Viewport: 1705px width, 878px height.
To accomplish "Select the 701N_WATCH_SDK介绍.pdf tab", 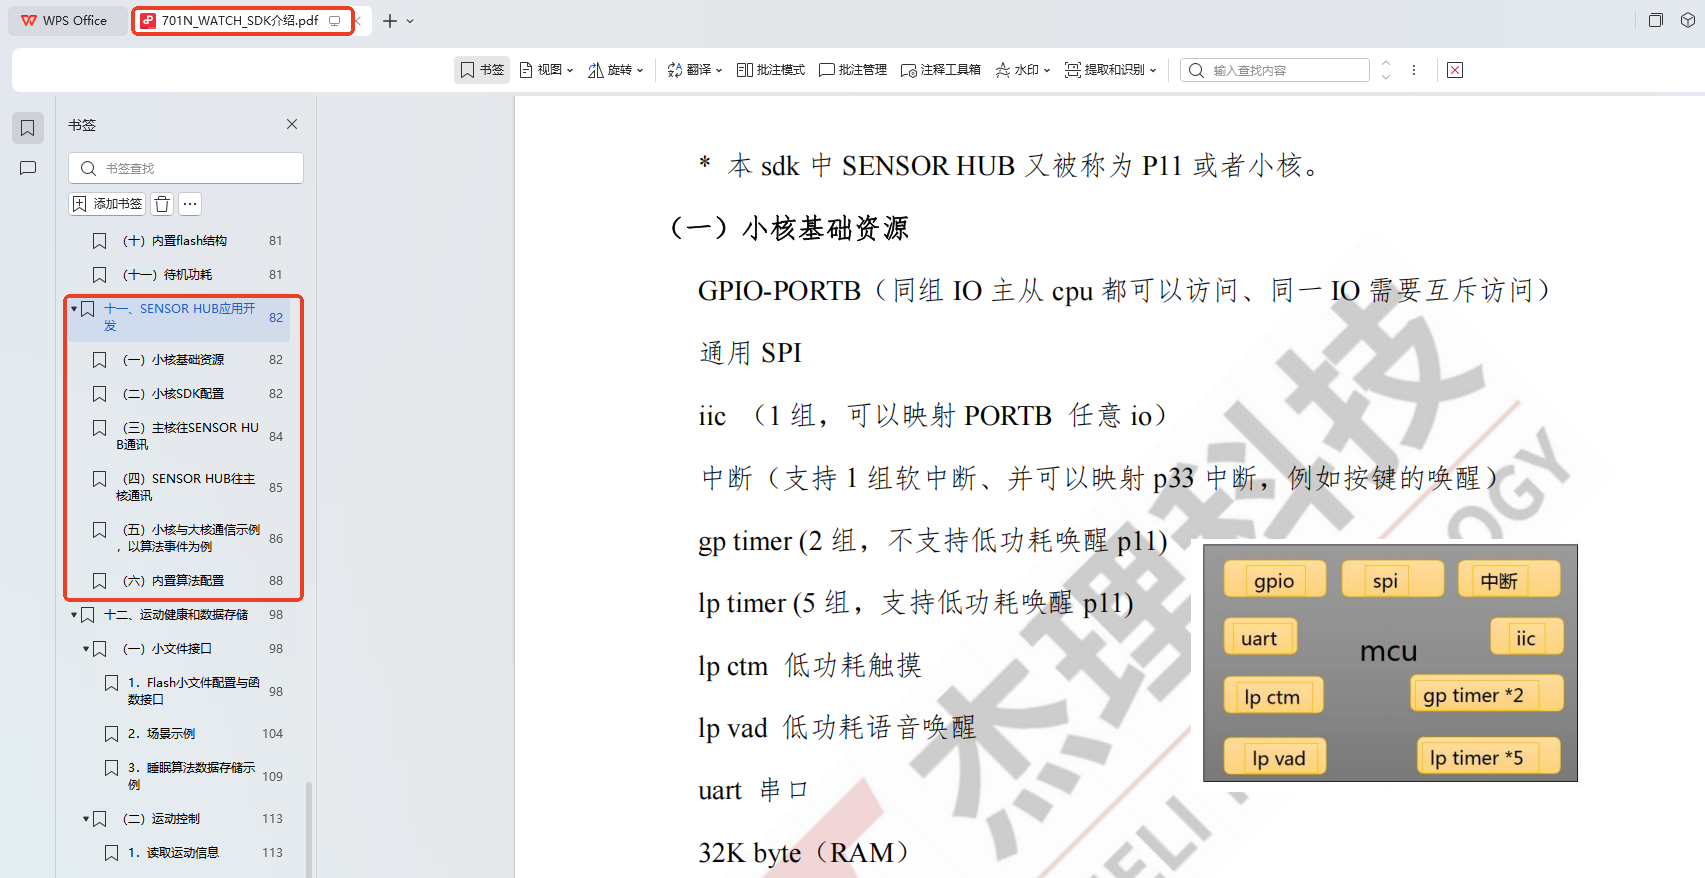I will point(243,20).
